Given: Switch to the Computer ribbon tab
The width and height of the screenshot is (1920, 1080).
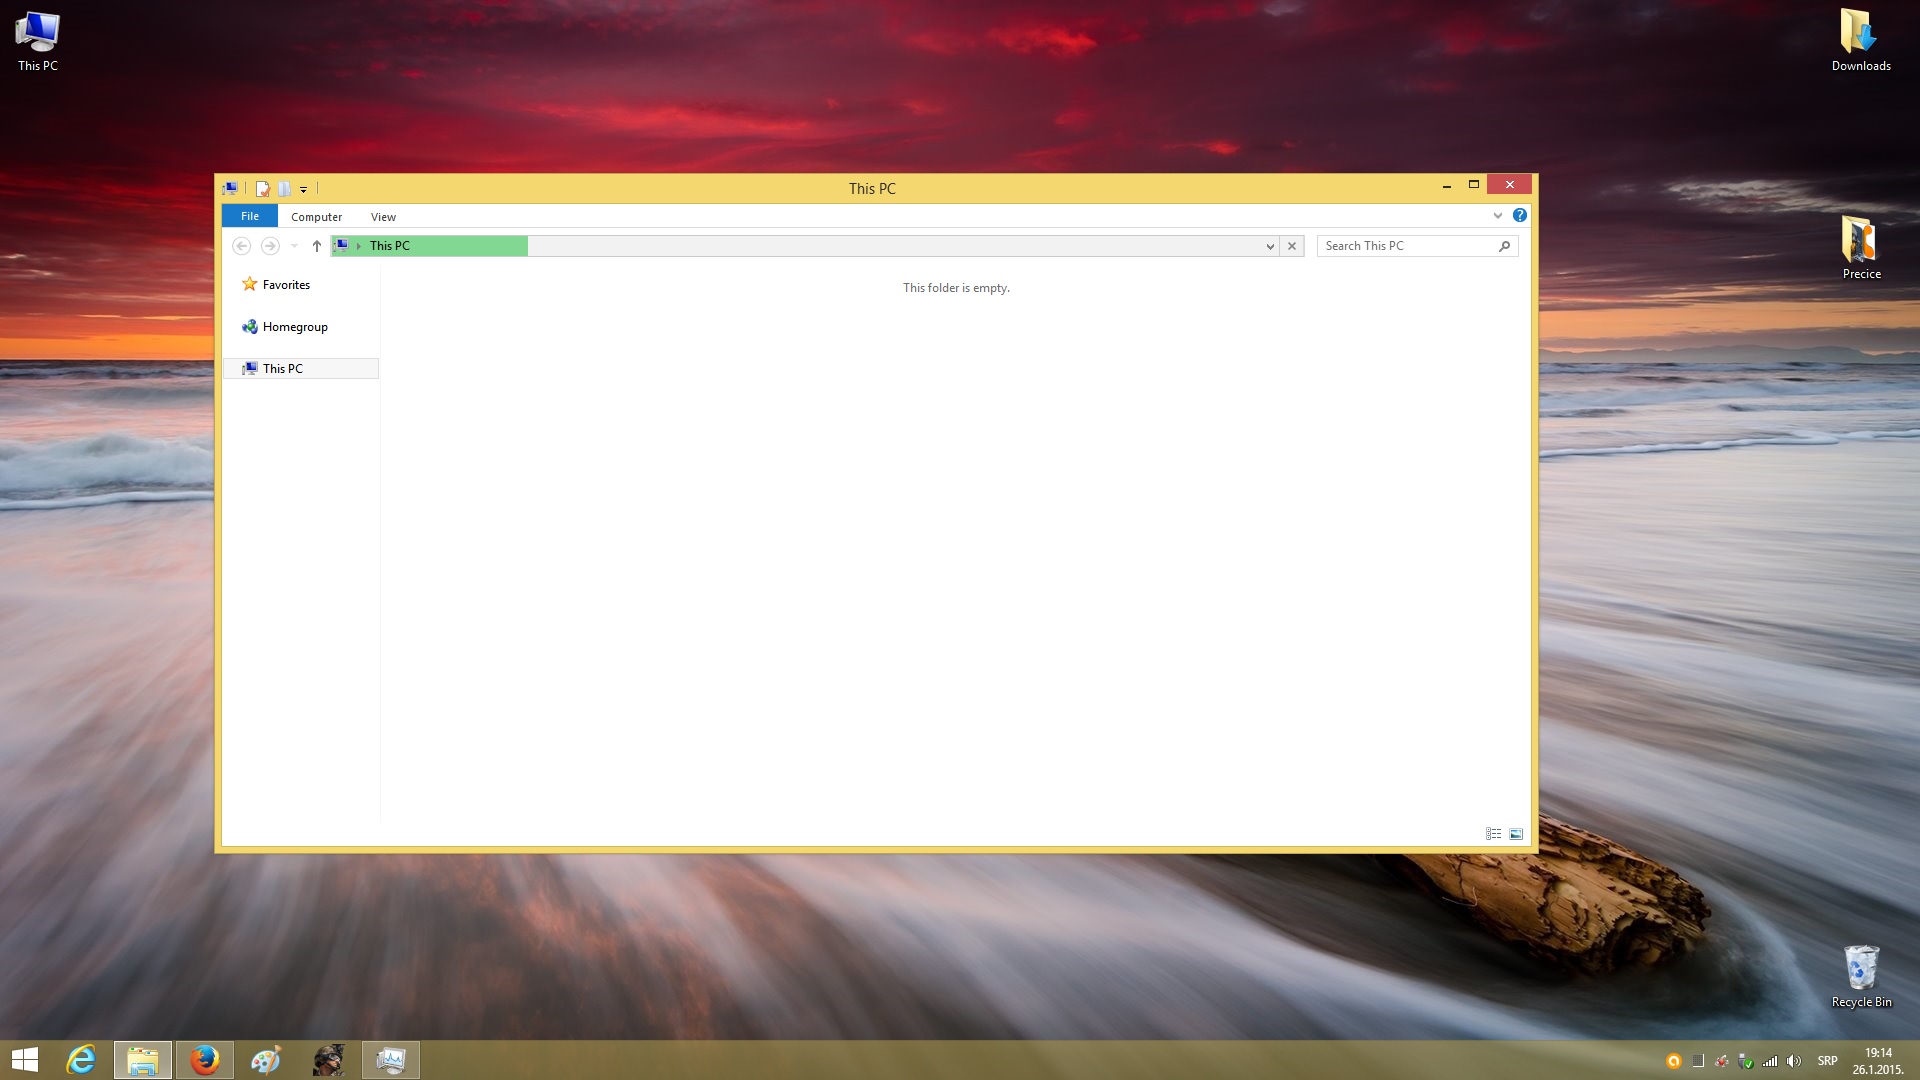Looking at the screenshot, I should (316, 217).
